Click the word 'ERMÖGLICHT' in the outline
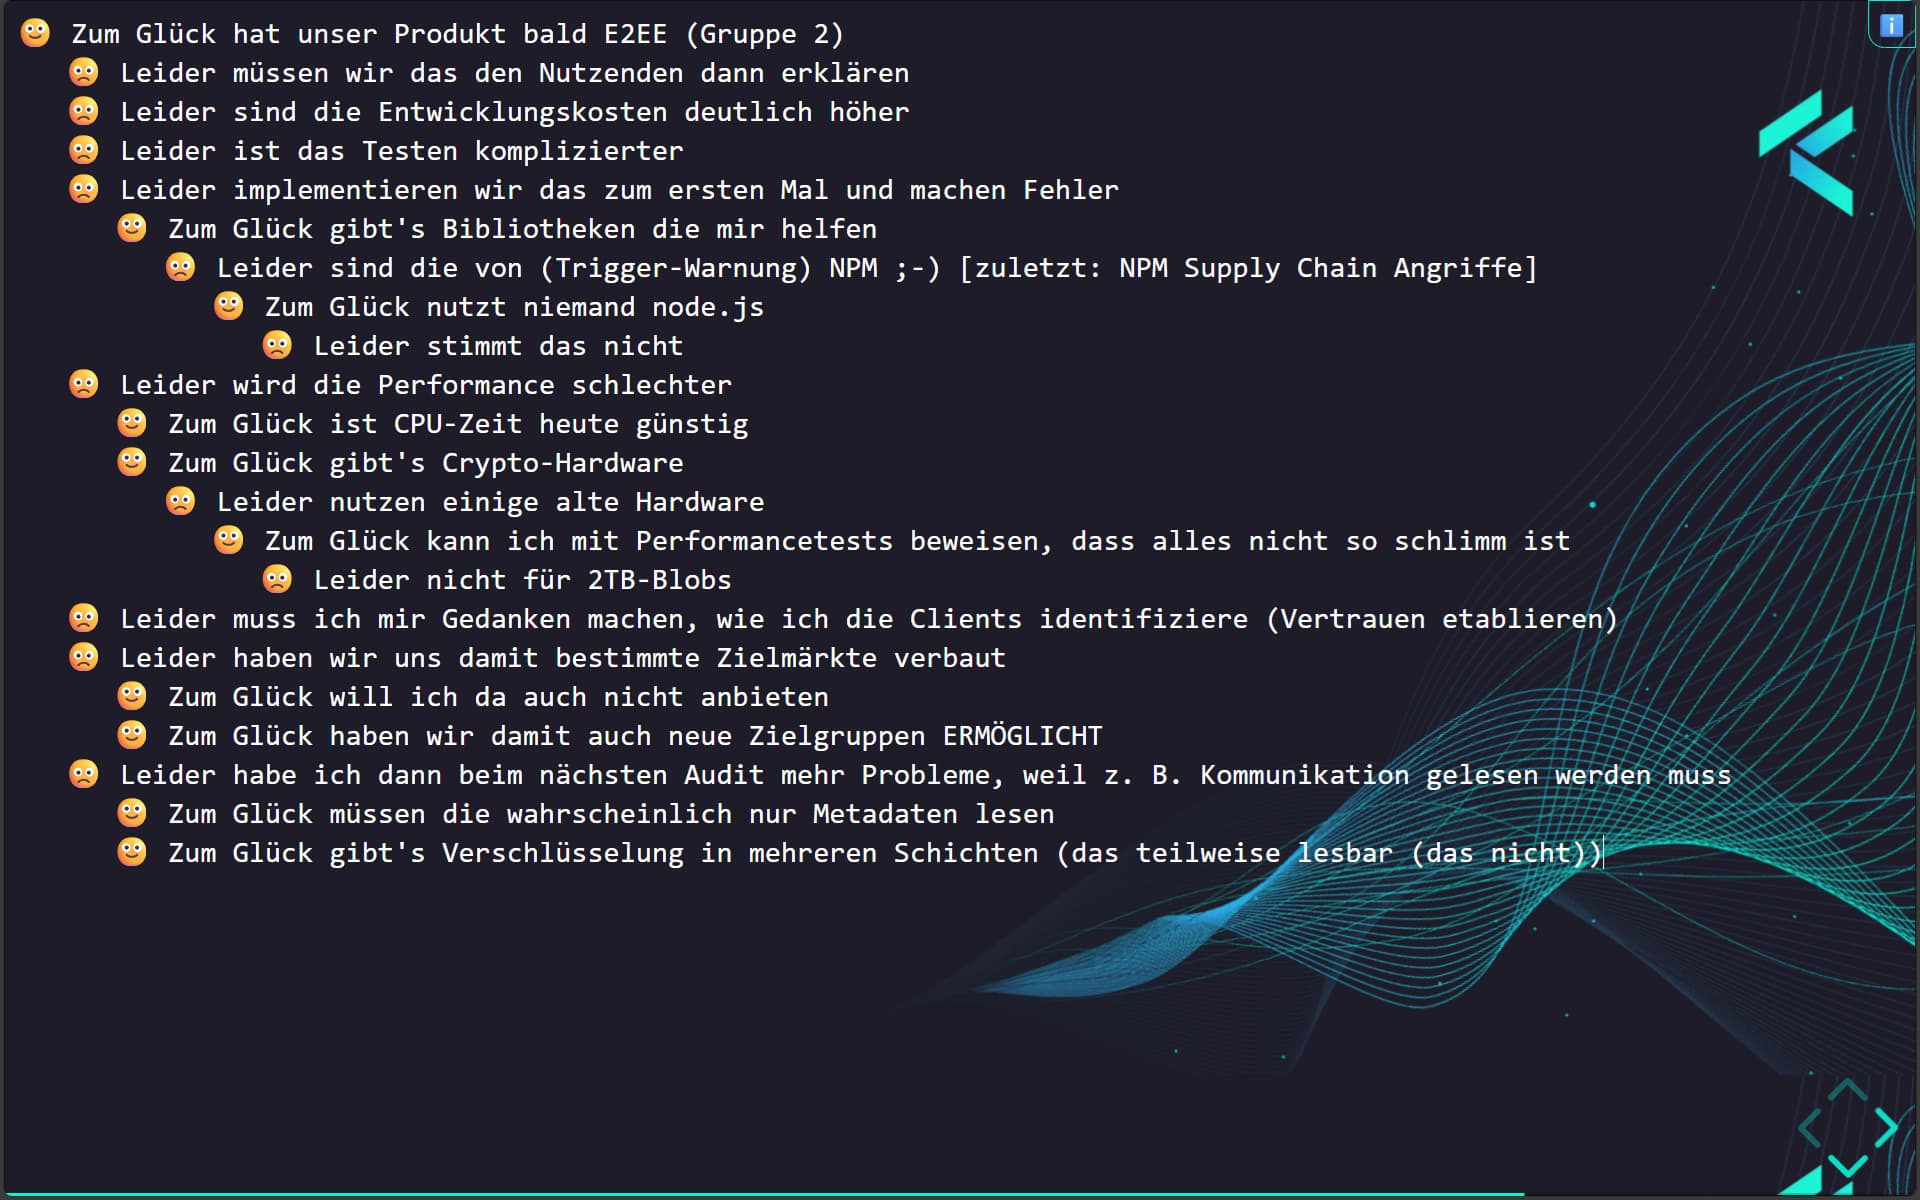The height and width of the screenshot is (1200, 1920). 1022,736
